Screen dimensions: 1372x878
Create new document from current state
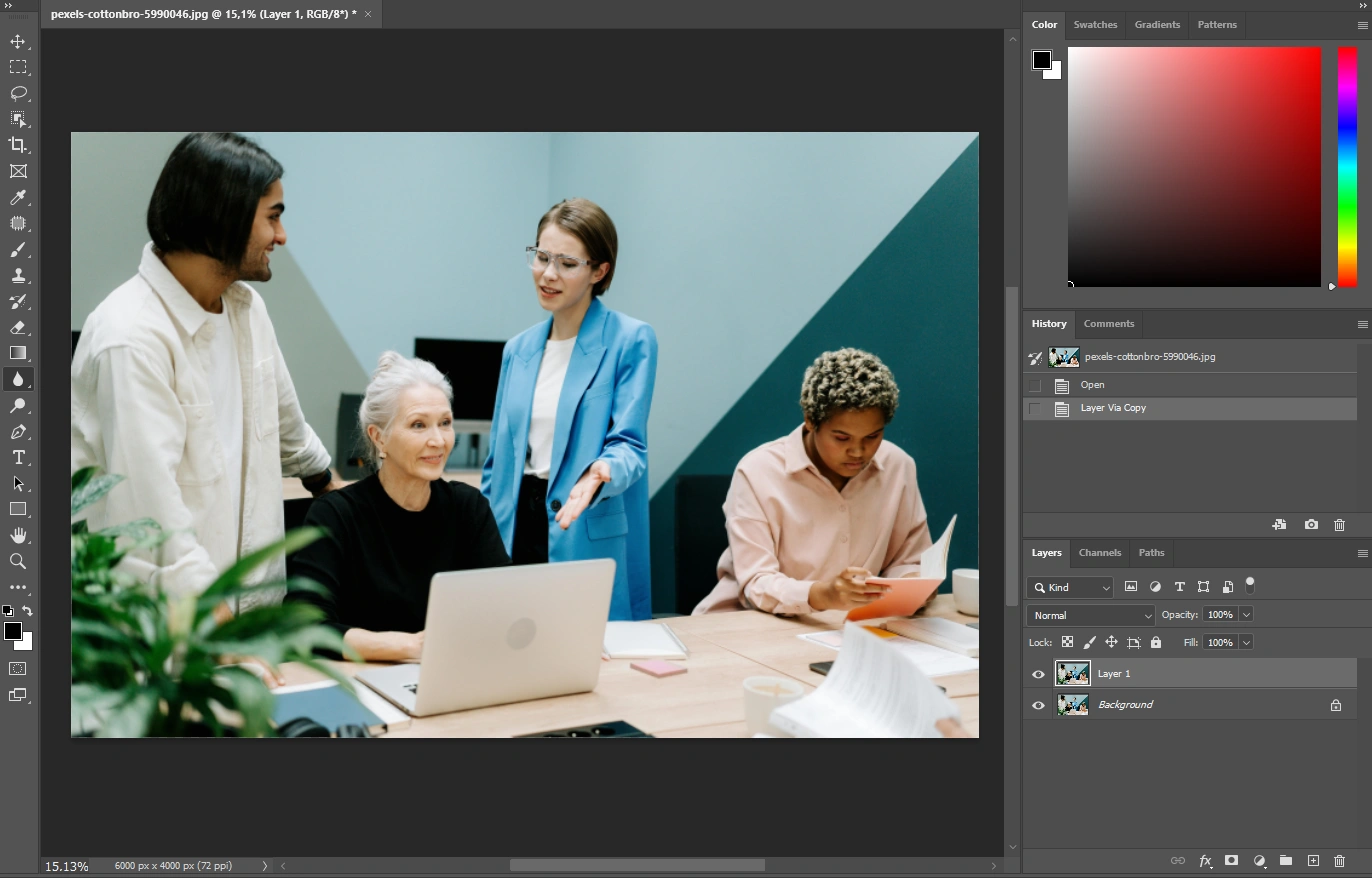1279,524
